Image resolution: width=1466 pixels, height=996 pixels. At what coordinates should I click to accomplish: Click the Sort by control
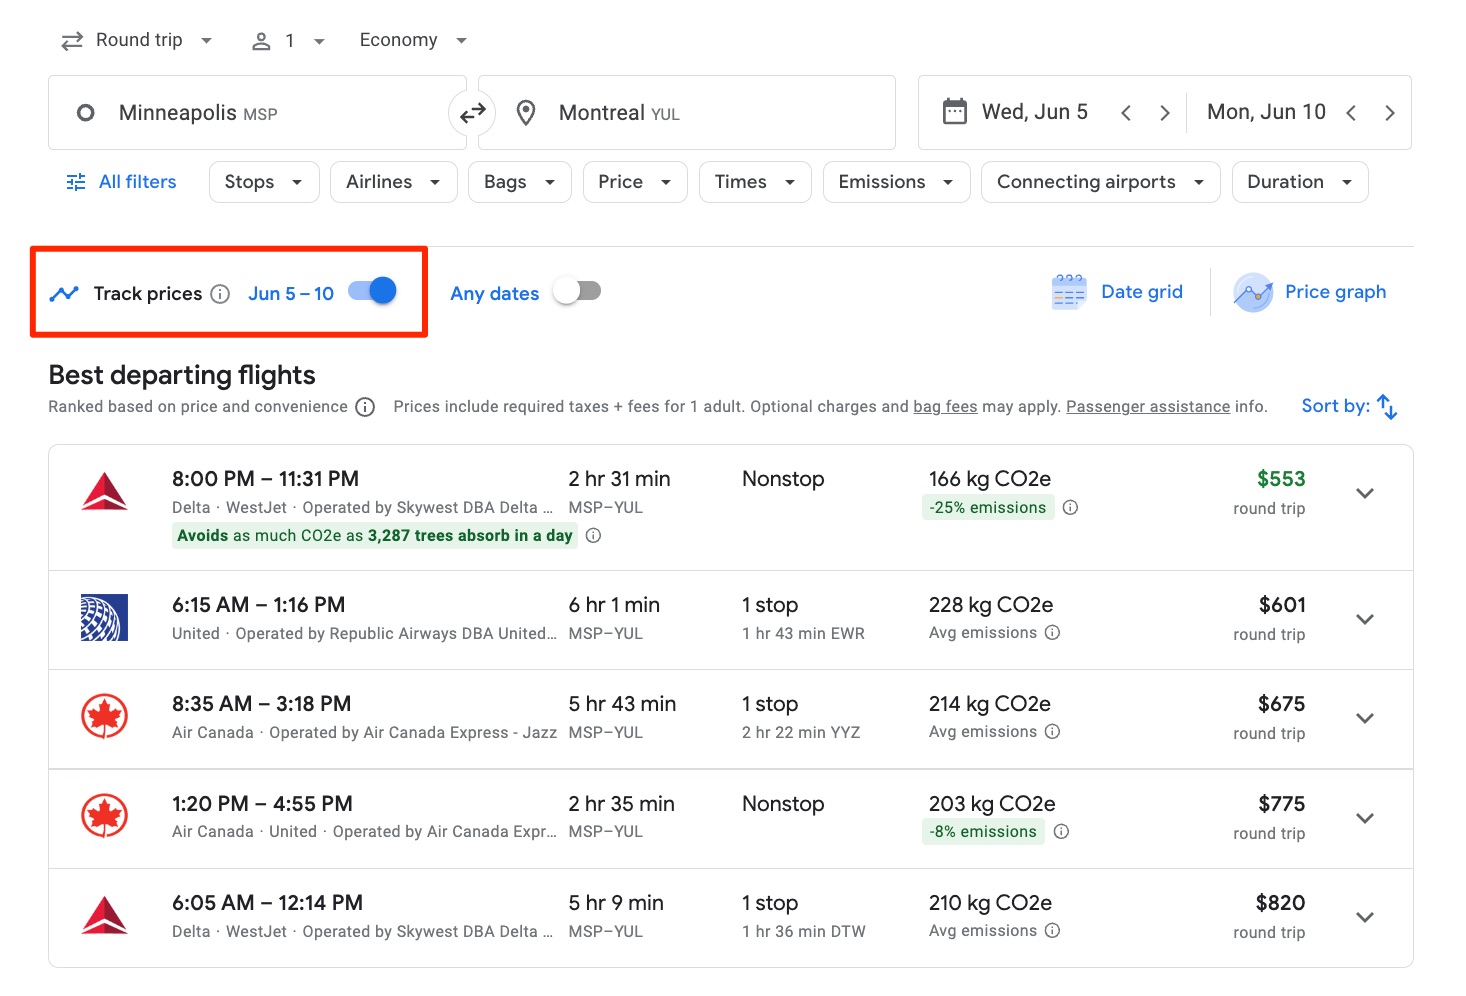(x=1348, y=405)
